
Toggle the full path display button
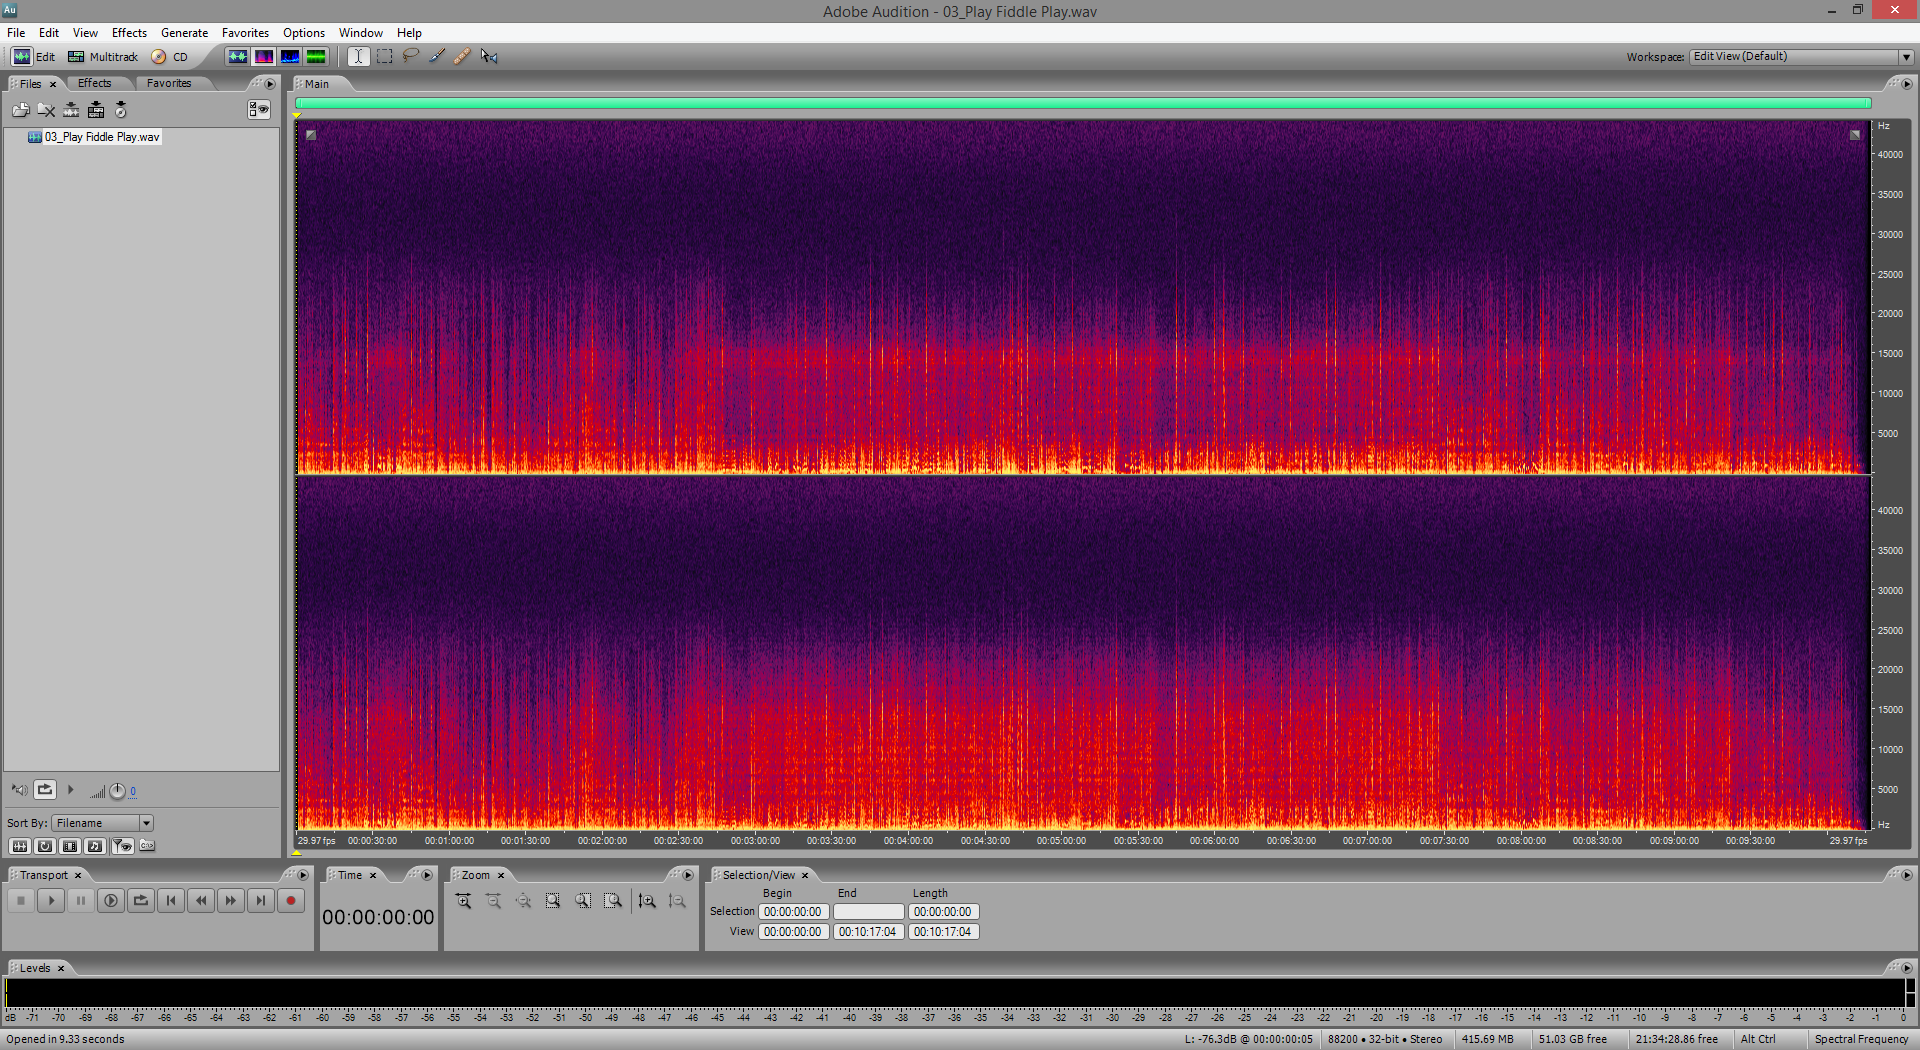click(x=147, y=846)
